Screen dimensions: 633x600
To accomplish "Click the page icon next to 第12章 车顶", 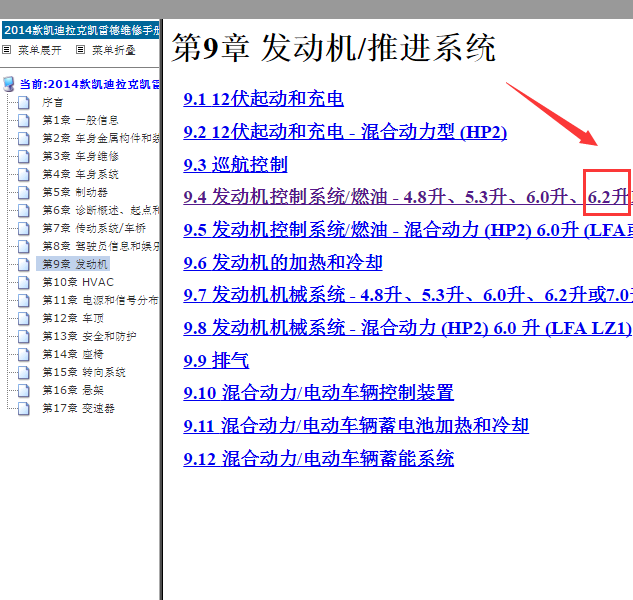I will tap(24, 319).
